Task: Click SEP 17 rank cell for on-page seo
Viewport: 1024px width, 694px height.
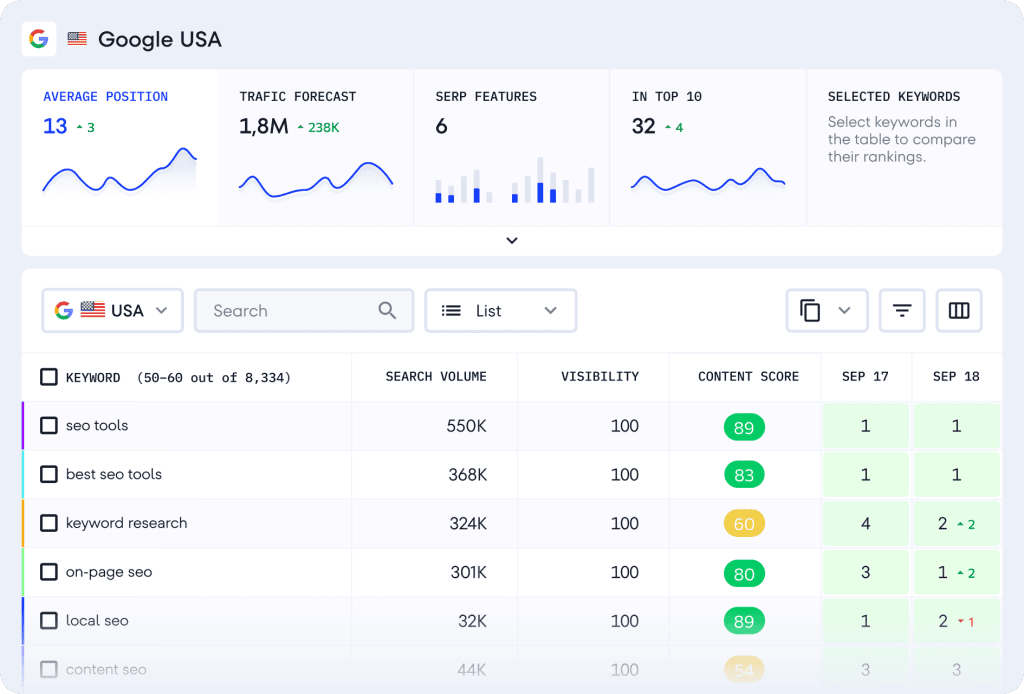Action: click(865, 573)
